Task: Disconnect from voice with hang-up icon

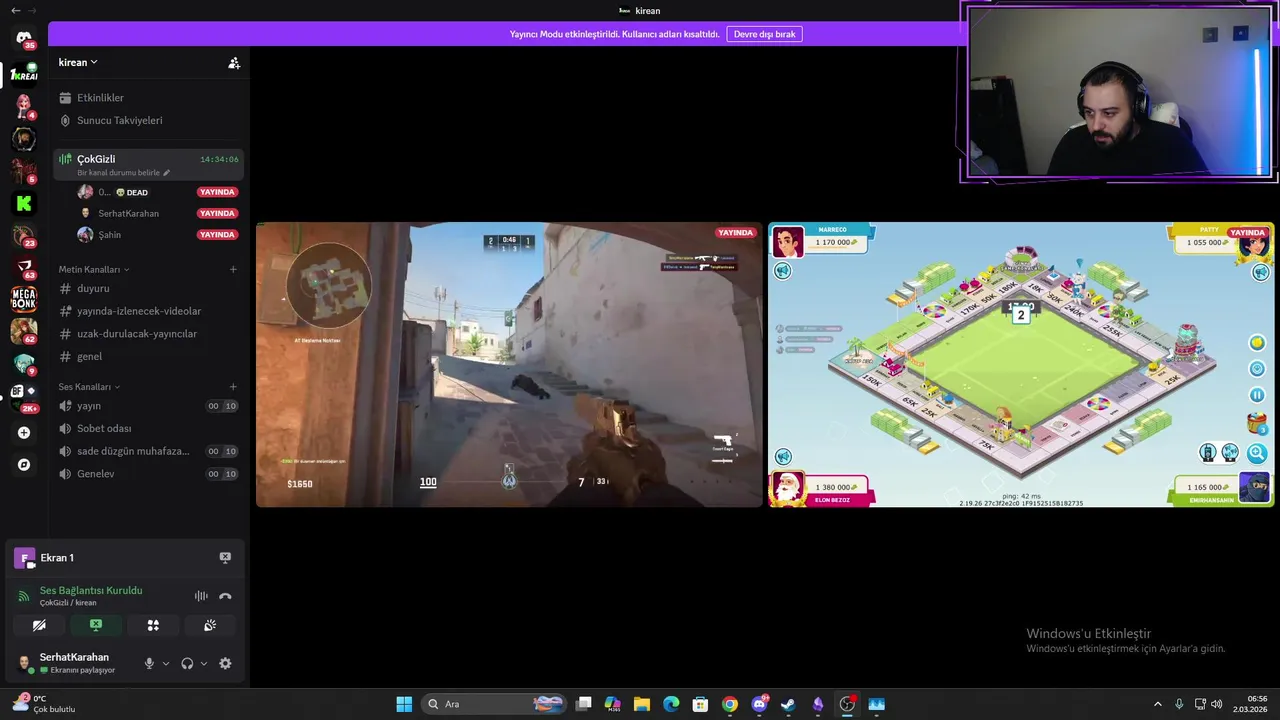Action: [x=225, y=596]
